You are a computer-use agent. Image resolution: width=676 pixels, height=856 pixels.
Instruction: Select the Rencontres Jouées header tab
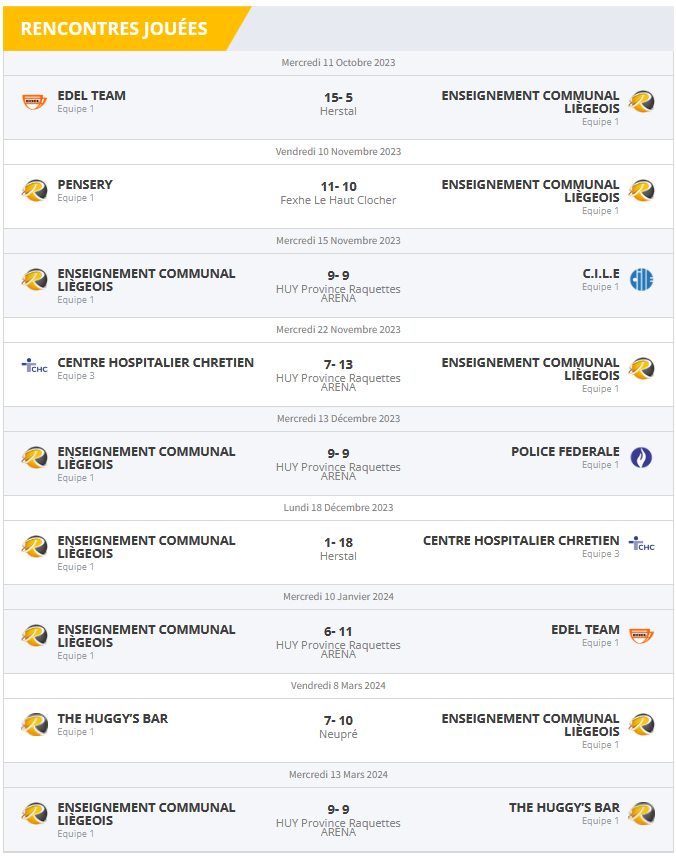(114, 29)
